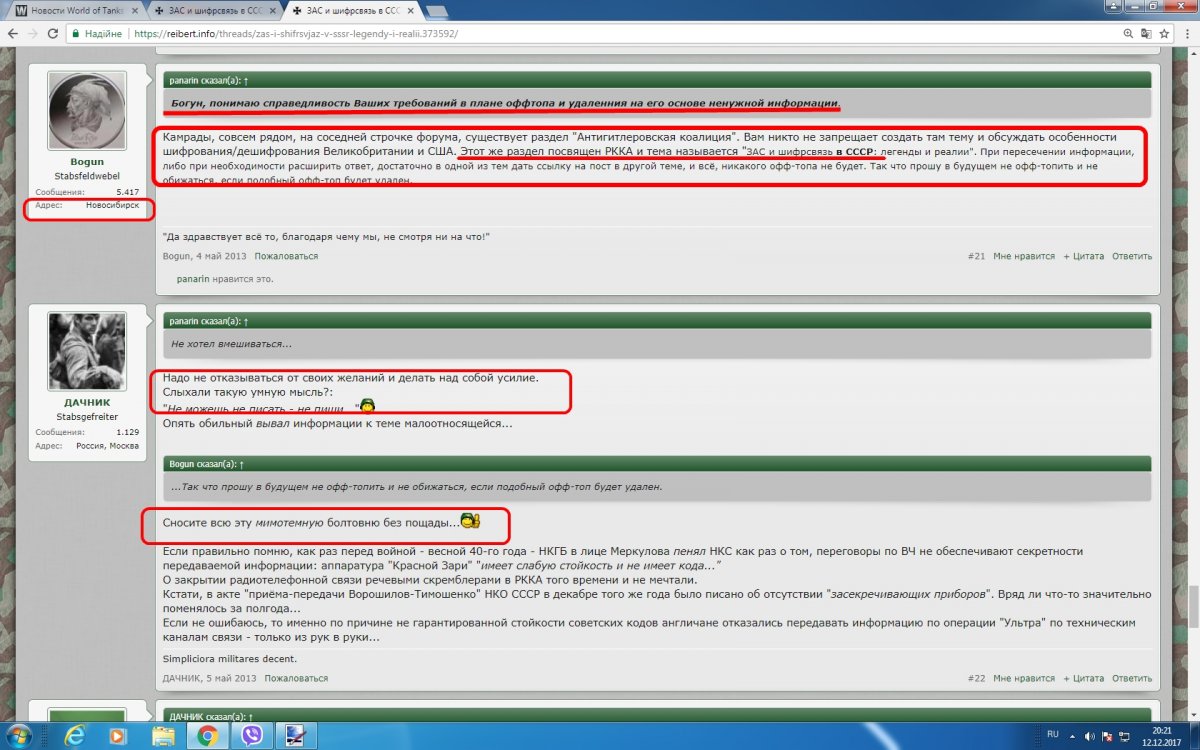Close the active third 'ЗАС и шифрсвязь' tab
The height and width of the screenshot is (750, 1200).
tap(412, 10)
